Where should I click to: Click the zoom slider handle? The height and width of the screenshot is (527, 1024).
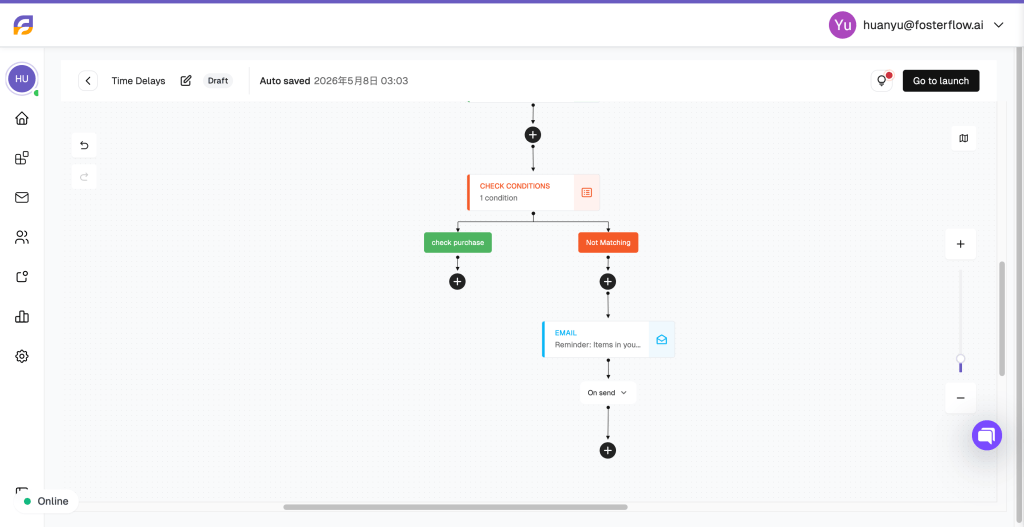pos(961,359)
